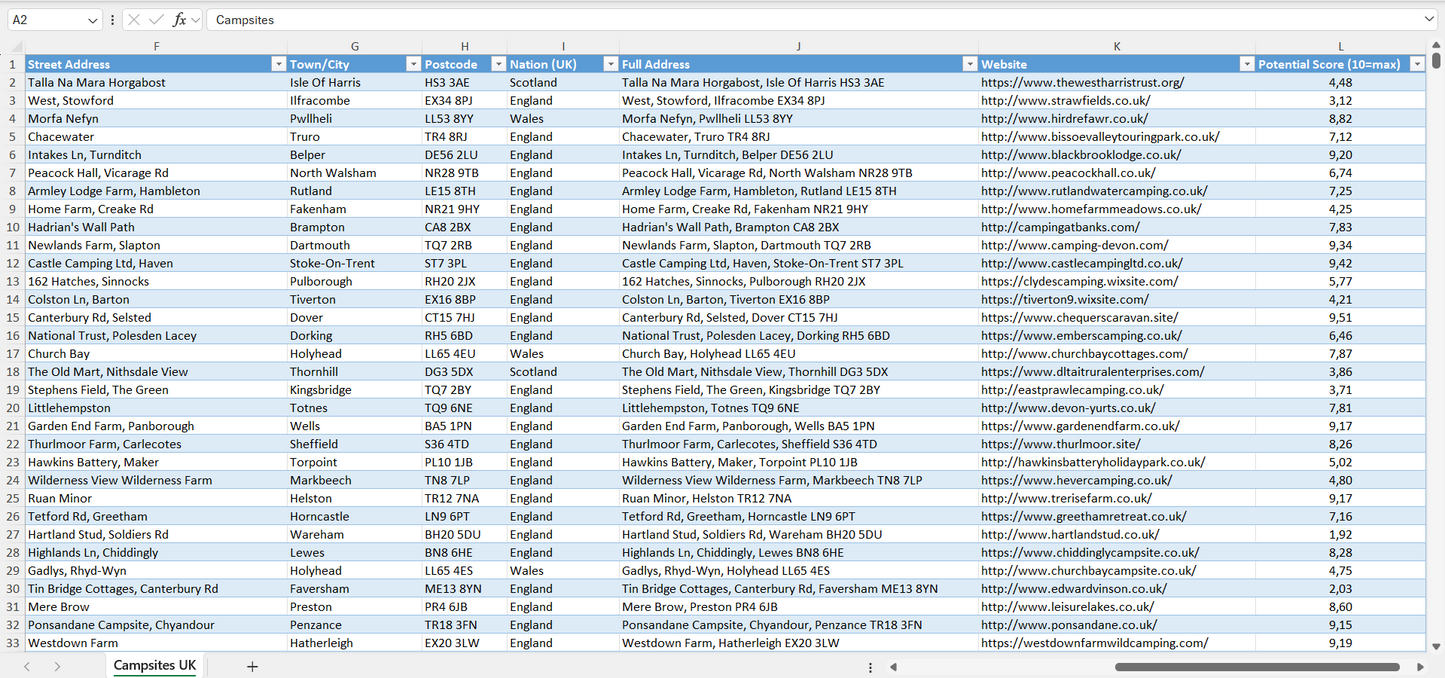Select row 10 by clicking its row number
Viewport: 1445px width, 678px height.
[x=14, y=226]
